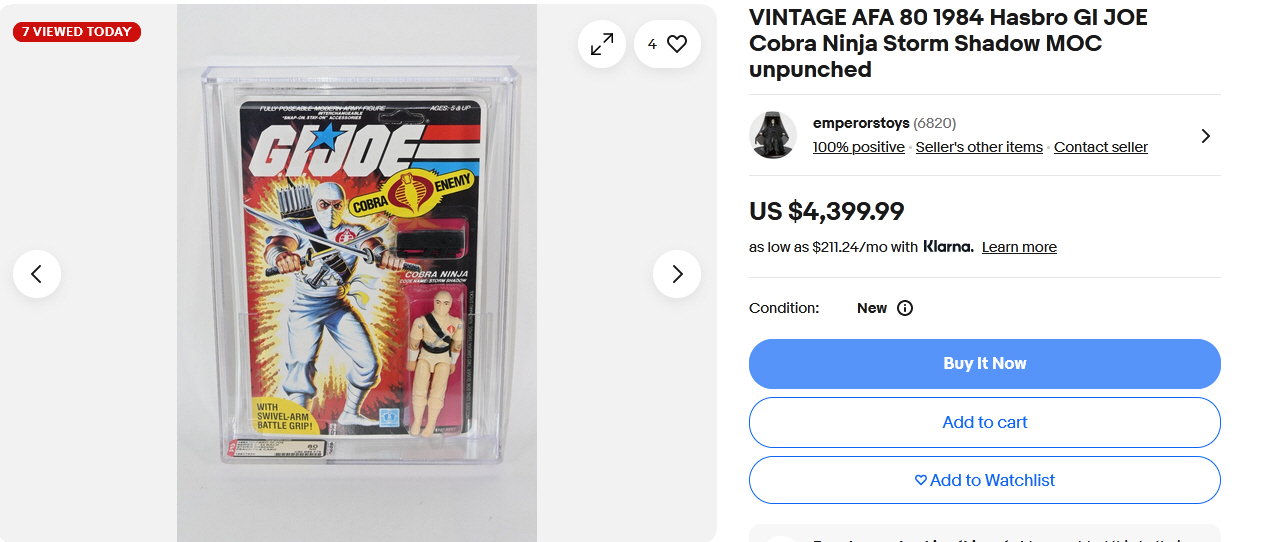Click the 7 viewed today badge

click(x=77, y=32)
